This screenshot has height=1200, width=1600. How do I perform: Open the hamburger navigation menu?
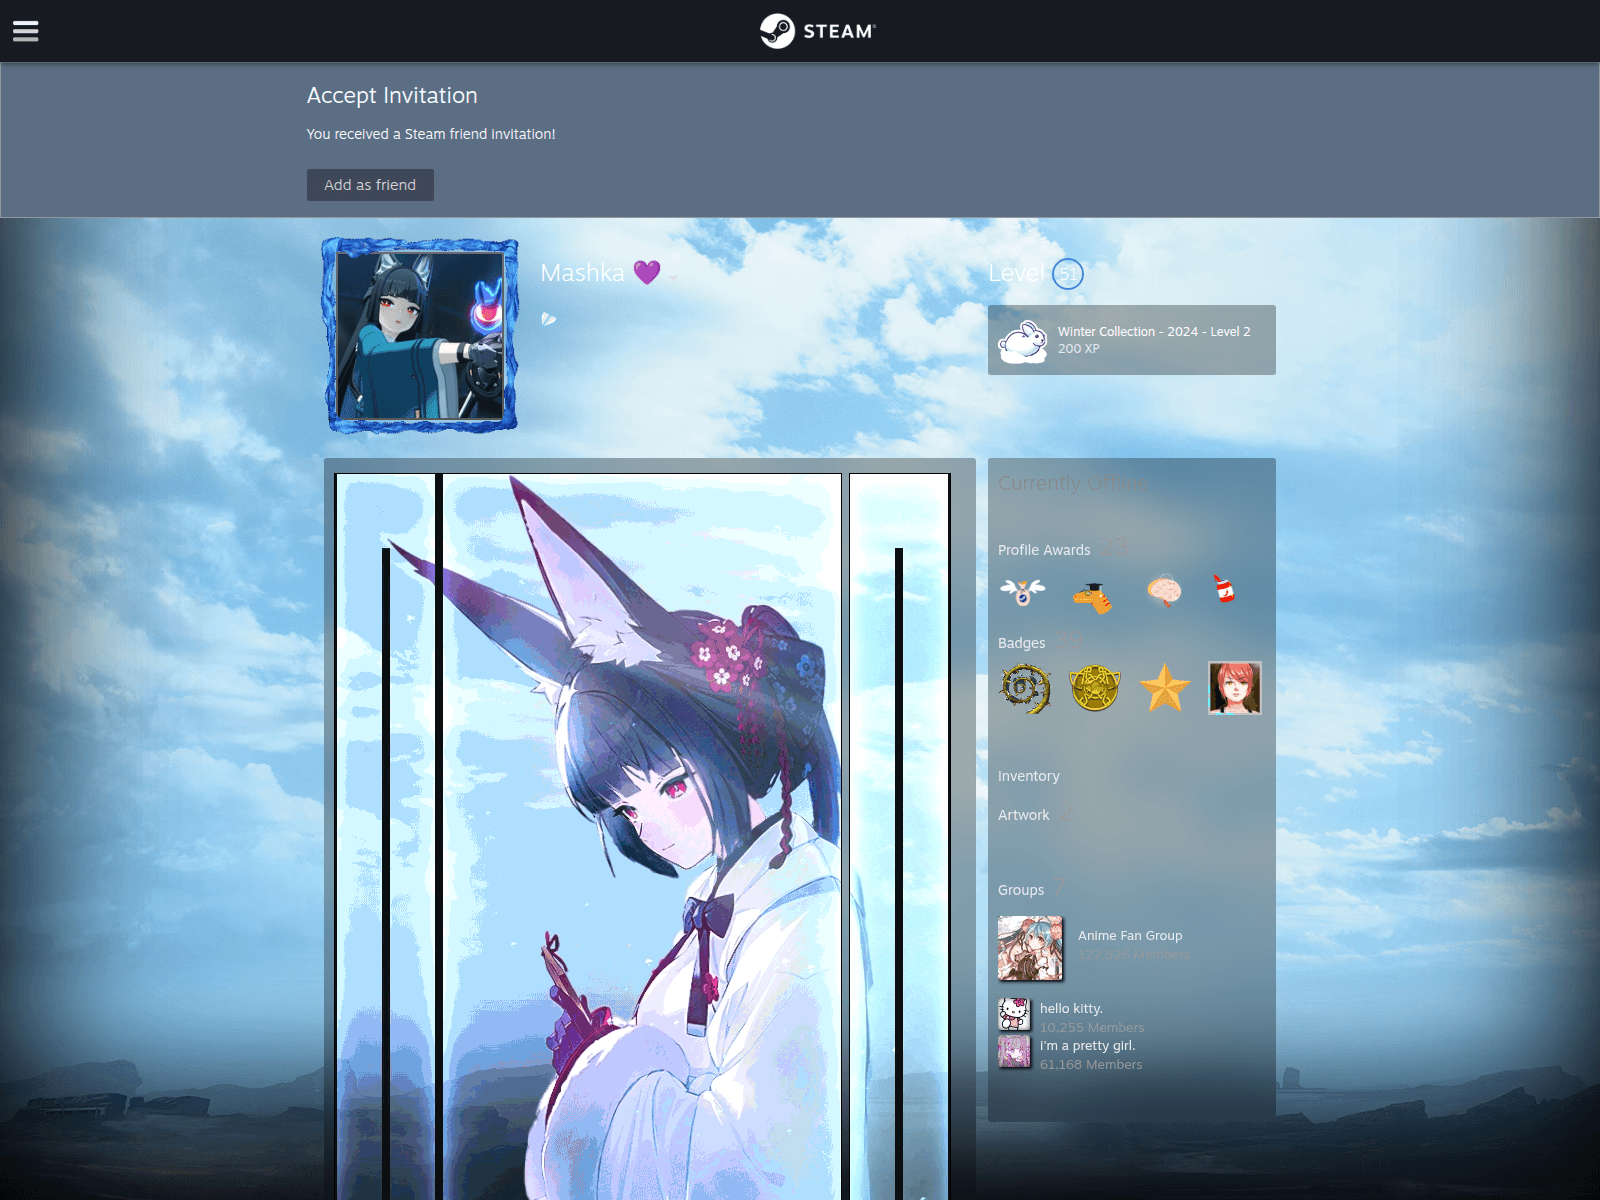pyautogui.click(x=26, y=31)
